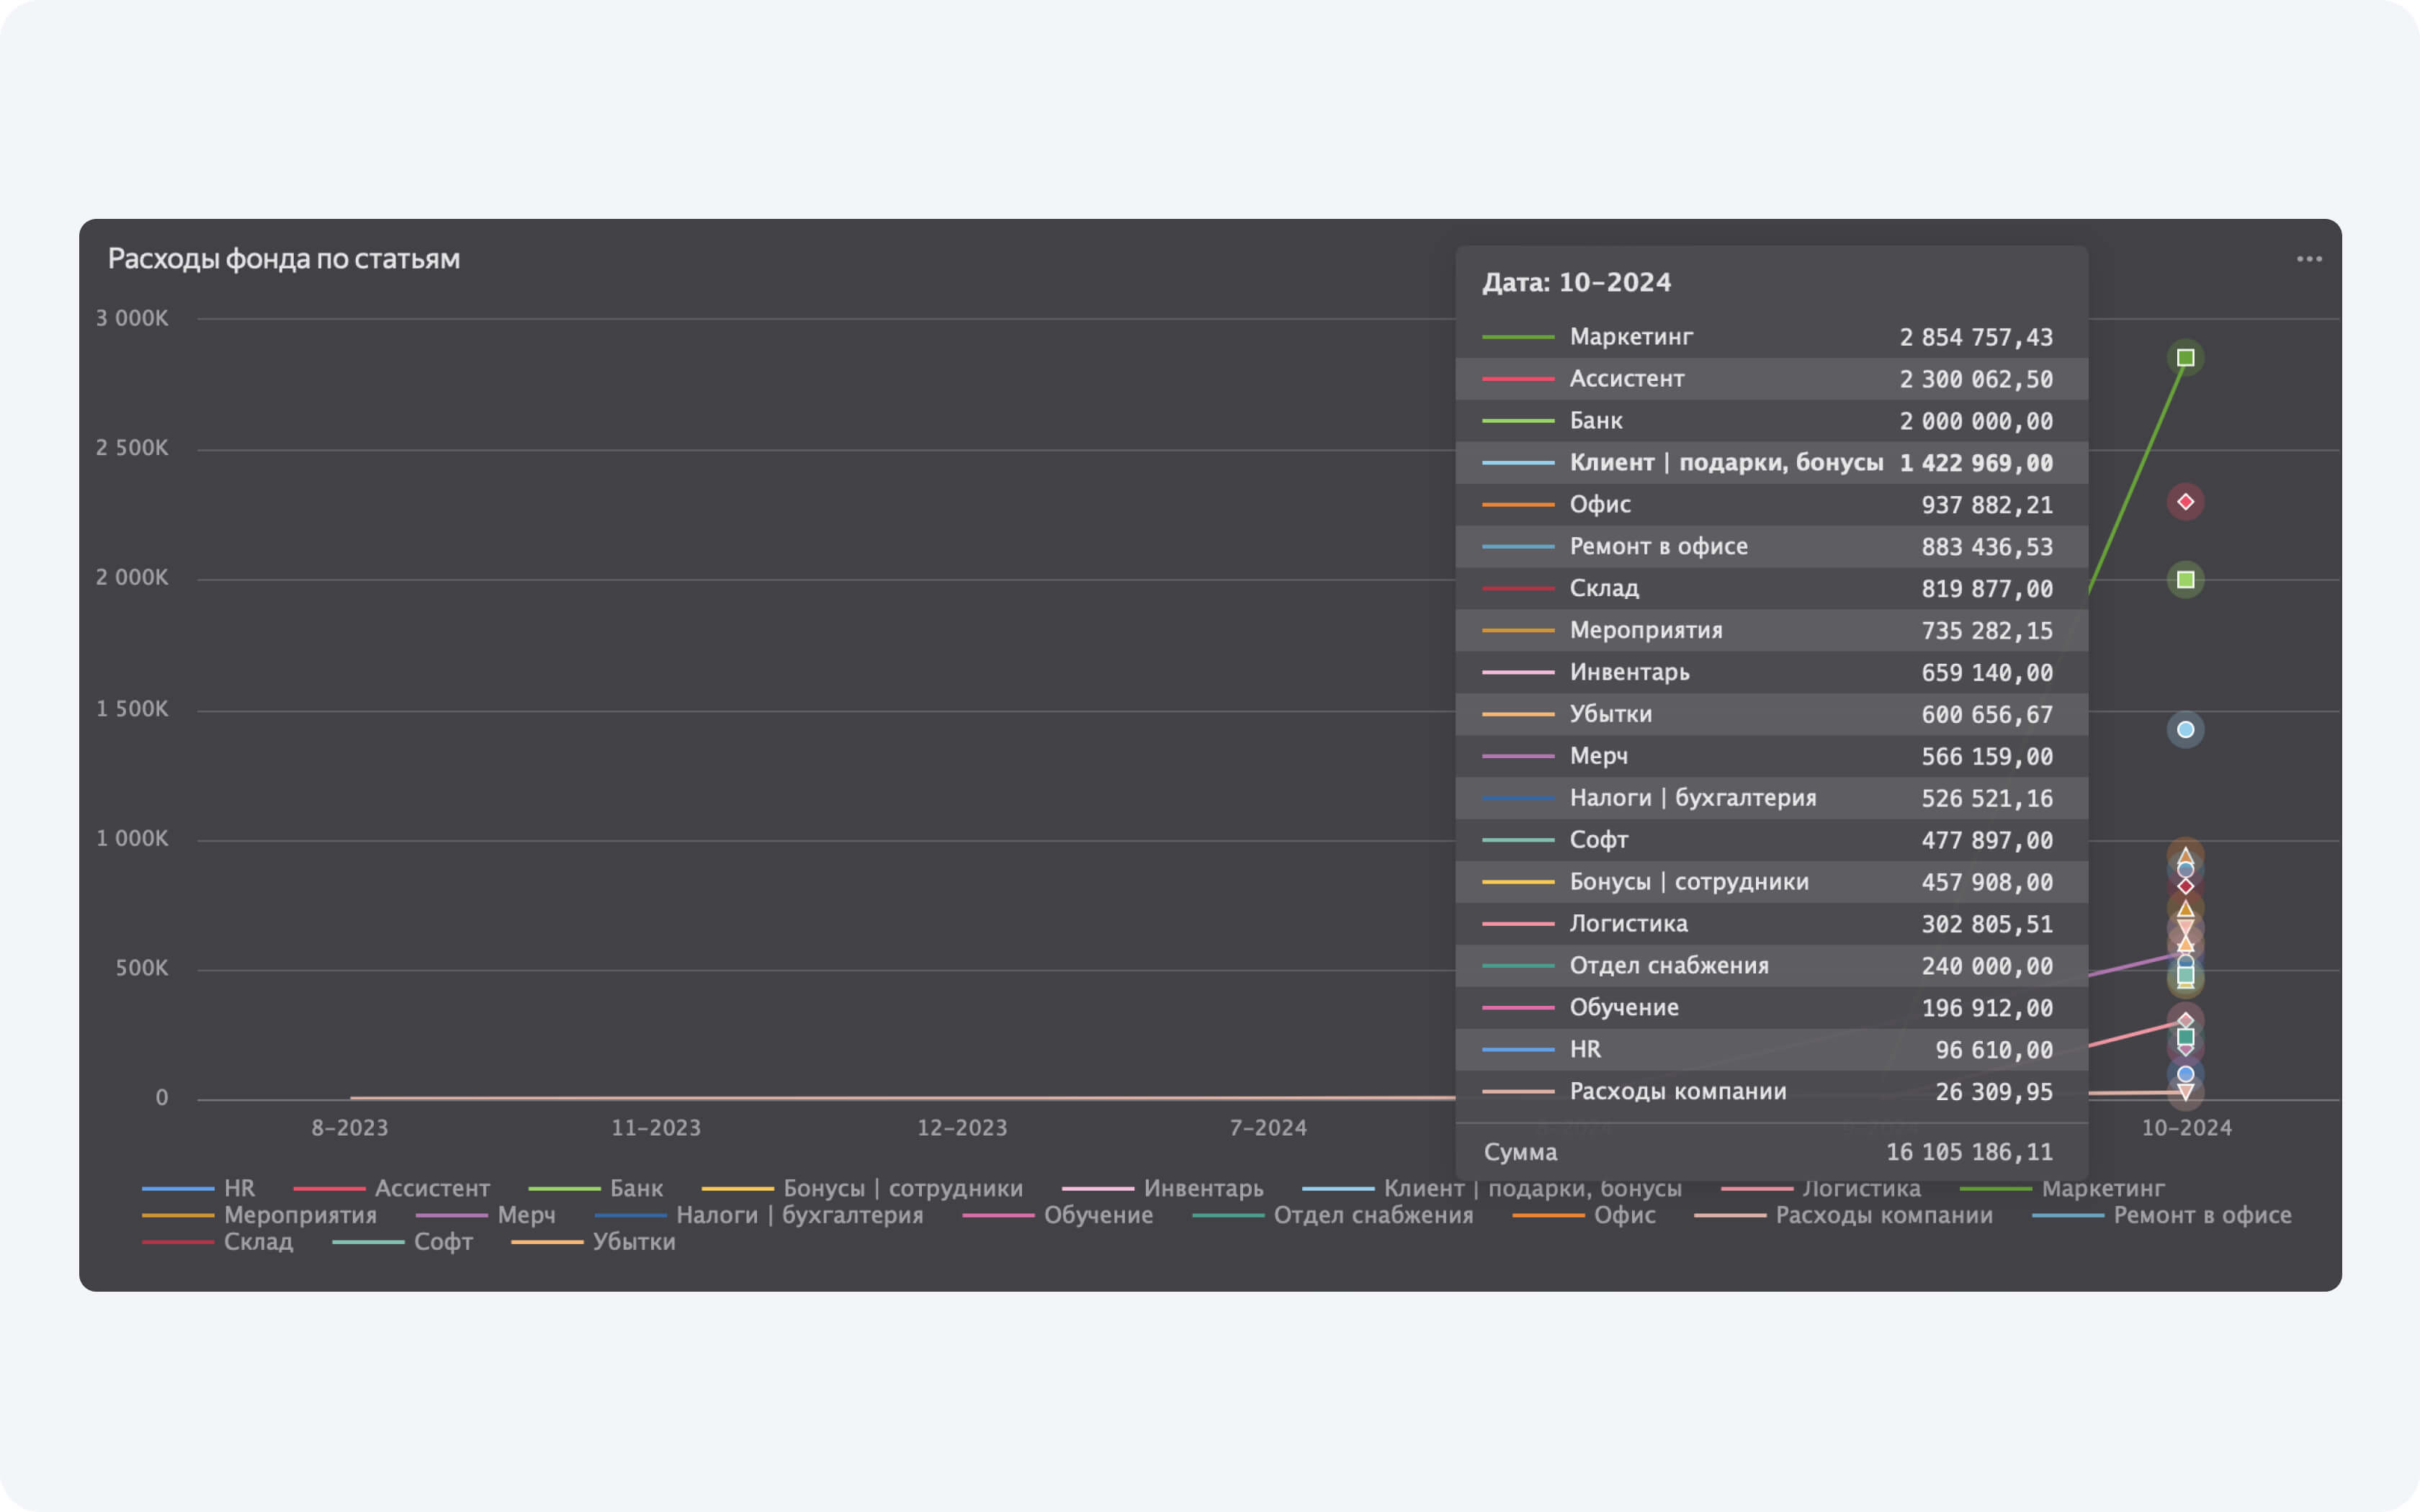Click the Банк square data point marker
The width and height of the screenshot is (2420, 1512).
(2185, 580)
